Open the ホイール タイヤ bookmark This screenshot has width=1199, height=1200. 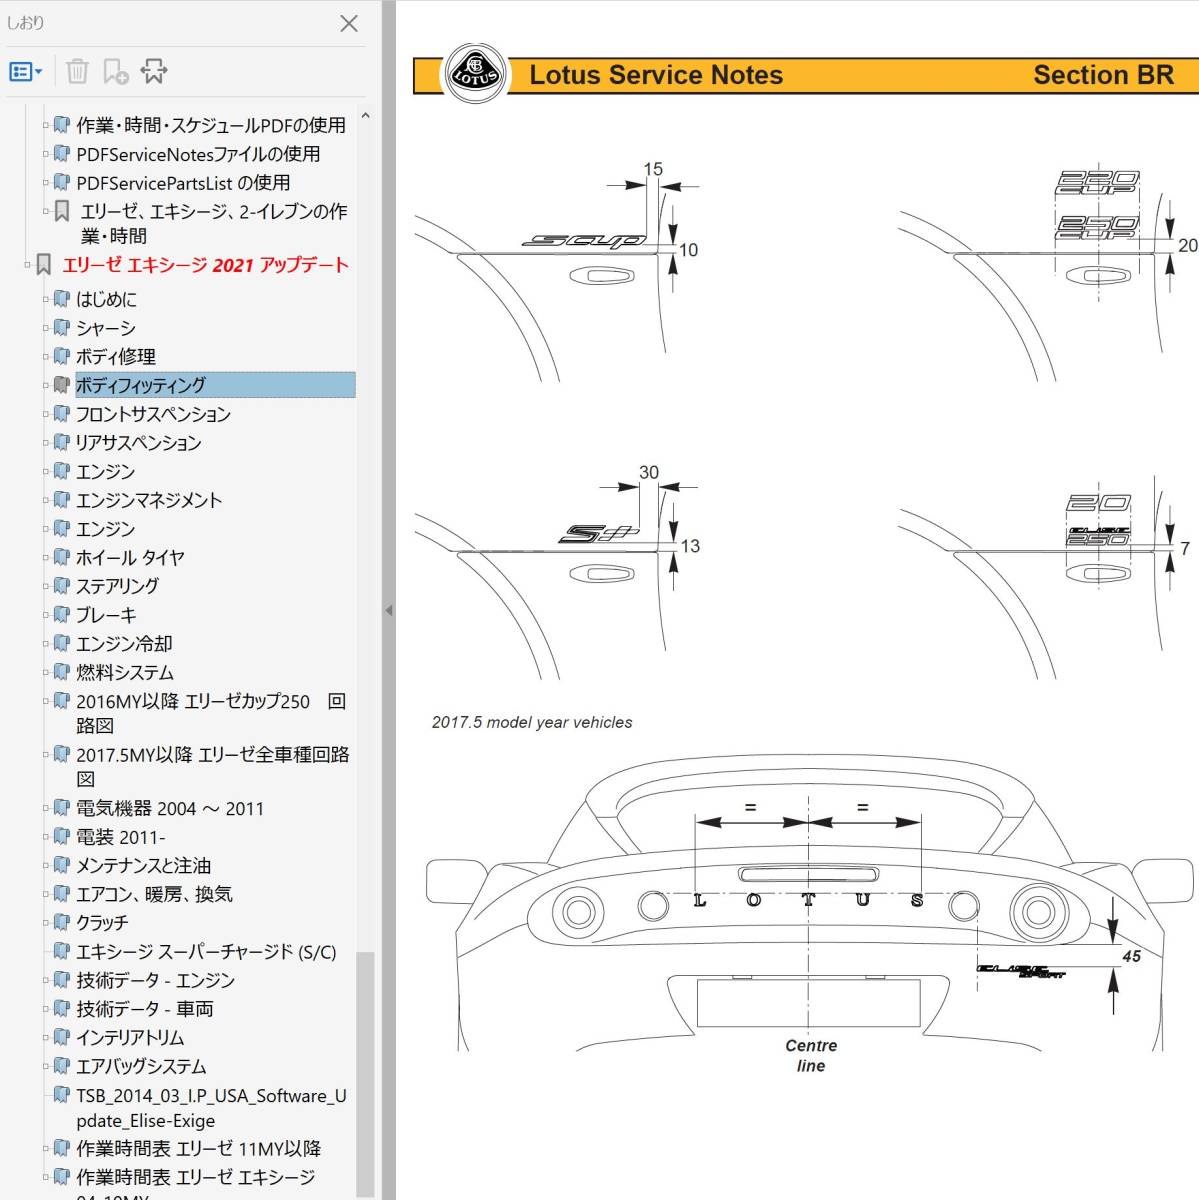[x=130, y=558]
